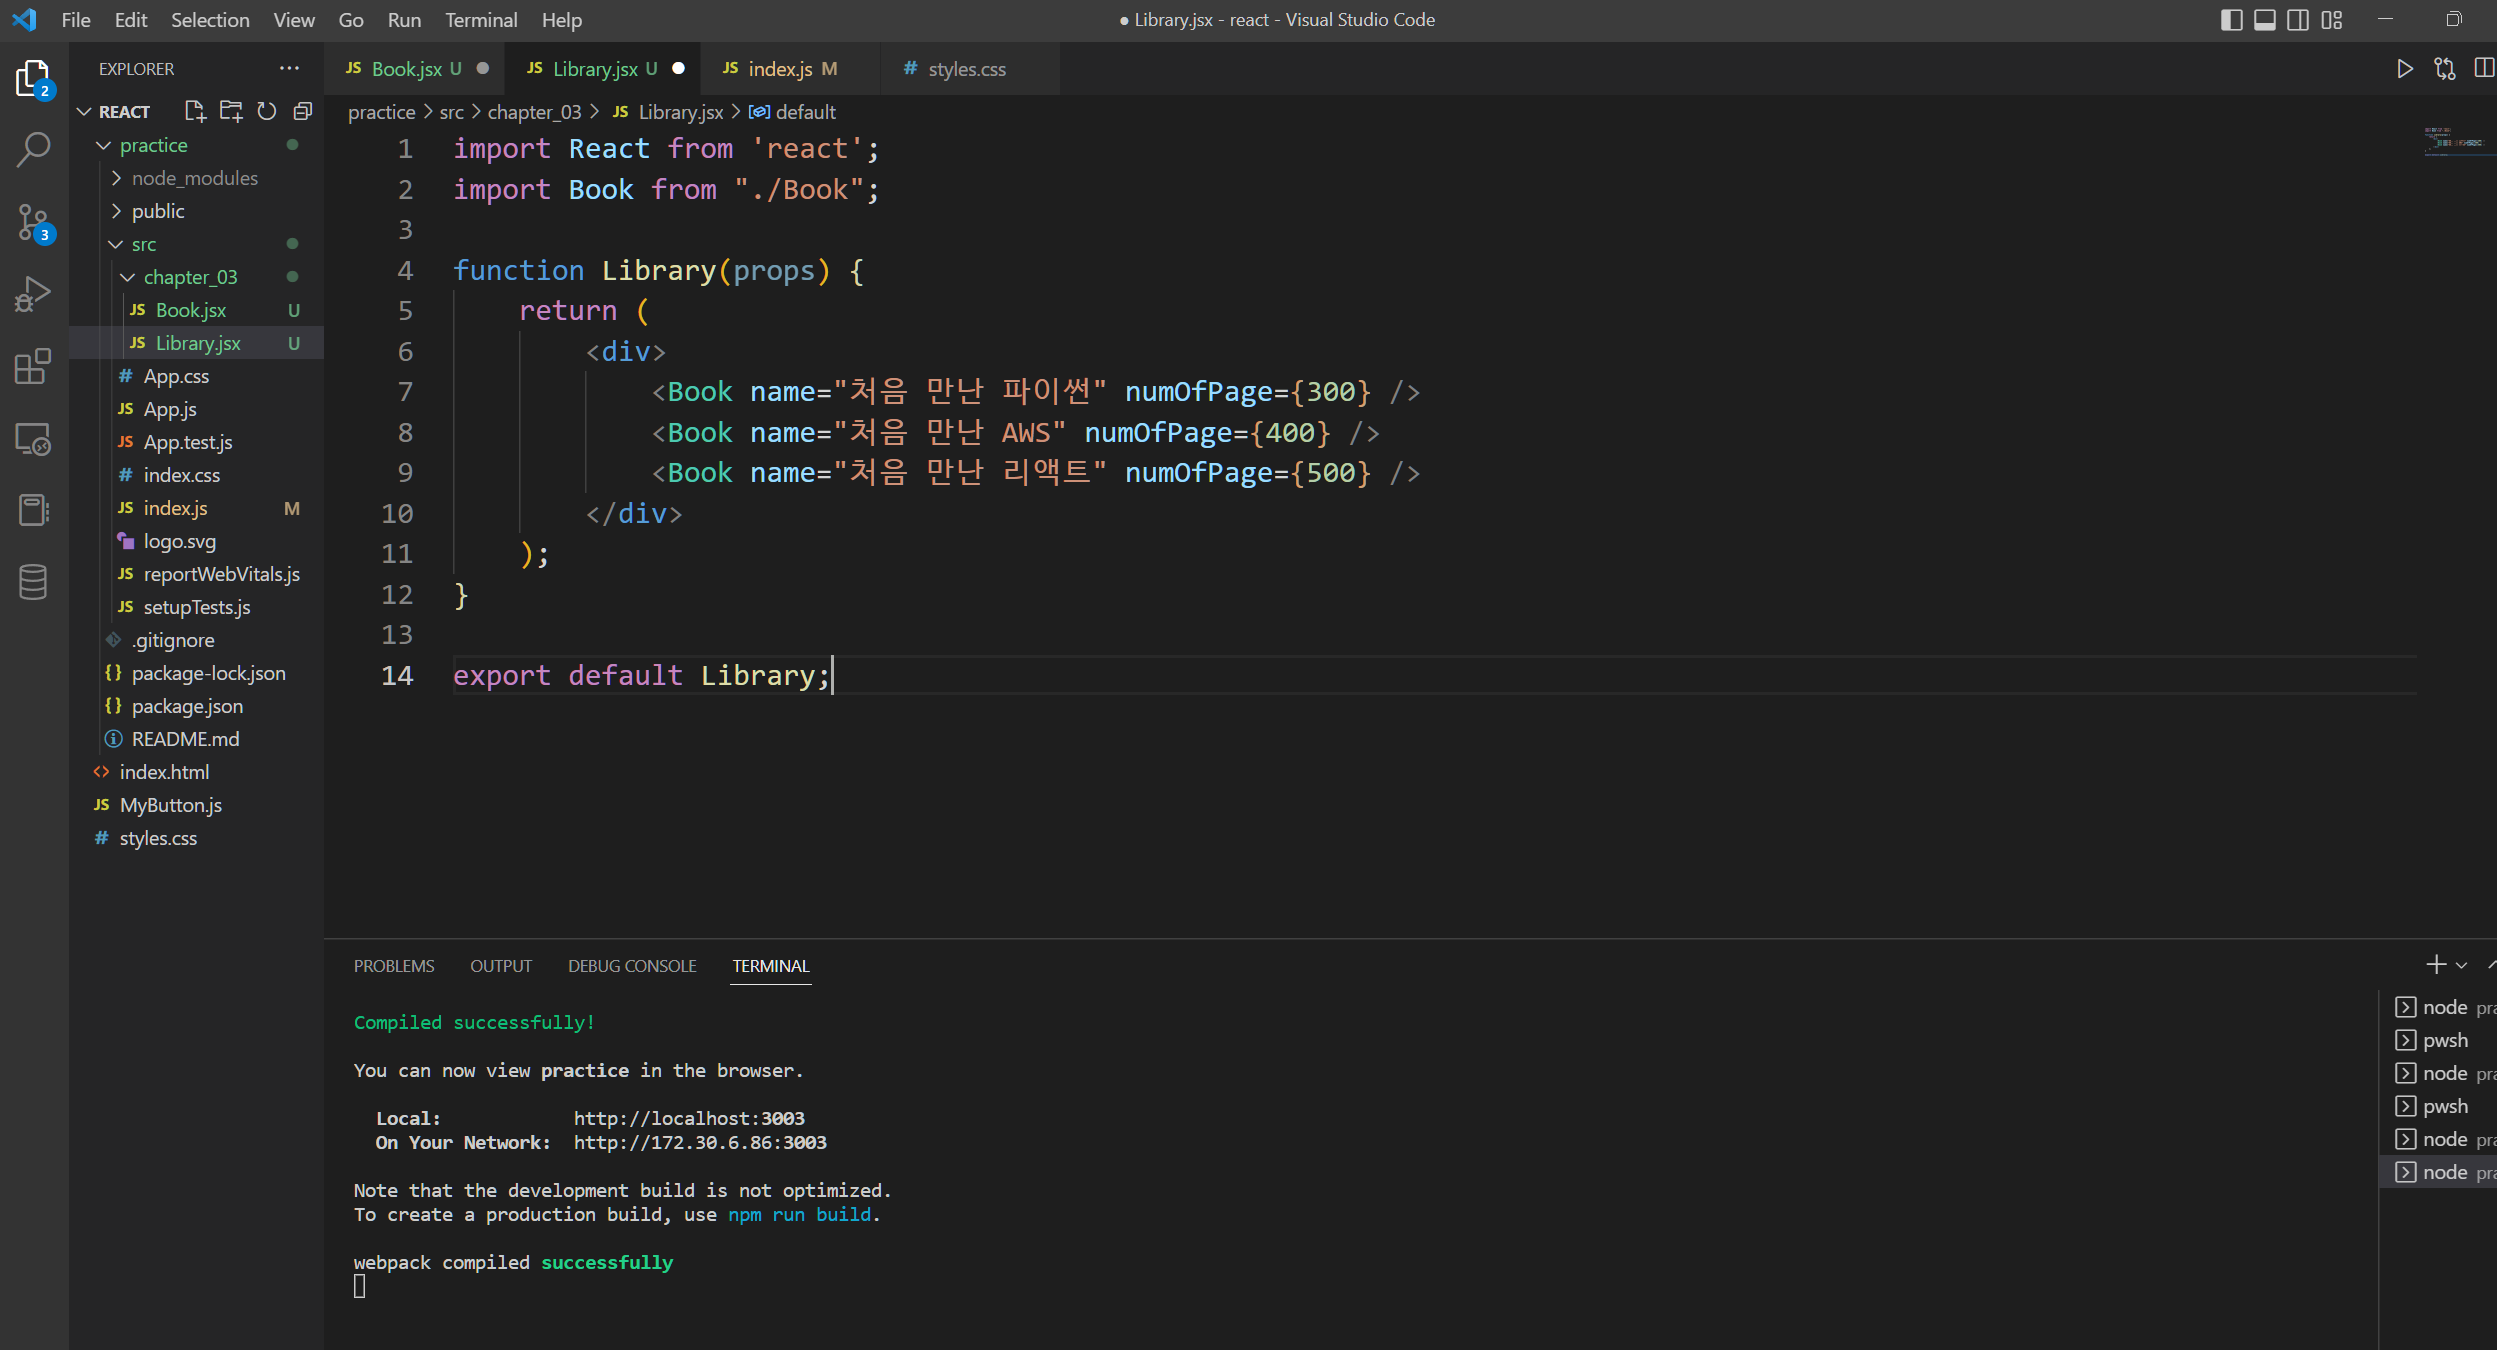
Task: Refresh the Explorer file tree
Action: [x=267, y=111]
